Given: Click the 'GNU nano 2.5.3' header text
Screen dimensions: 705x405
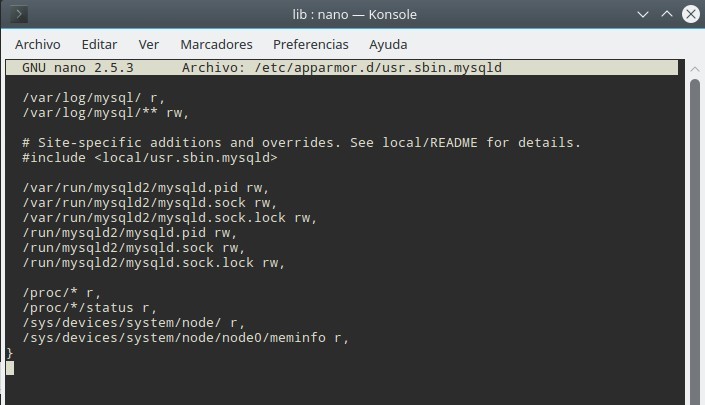Looking at the screenshot, I should point(78,68).
